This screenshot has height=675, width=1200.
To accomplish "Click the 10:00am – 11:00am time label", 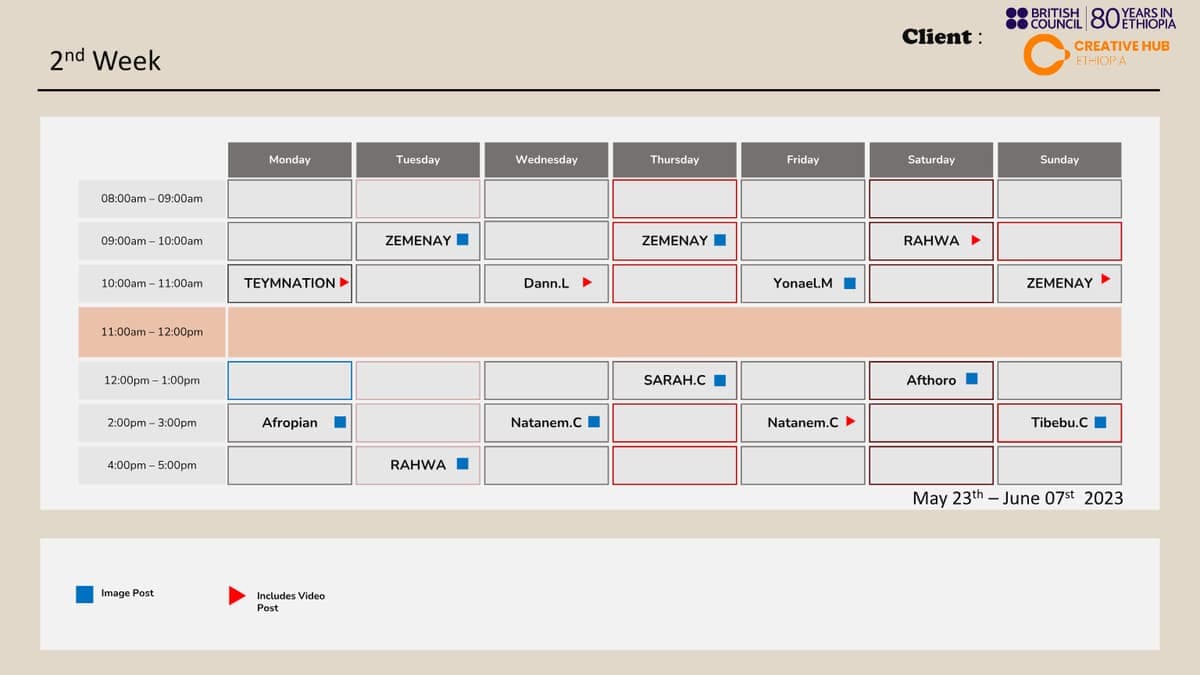I will click(x=152, y=283).
